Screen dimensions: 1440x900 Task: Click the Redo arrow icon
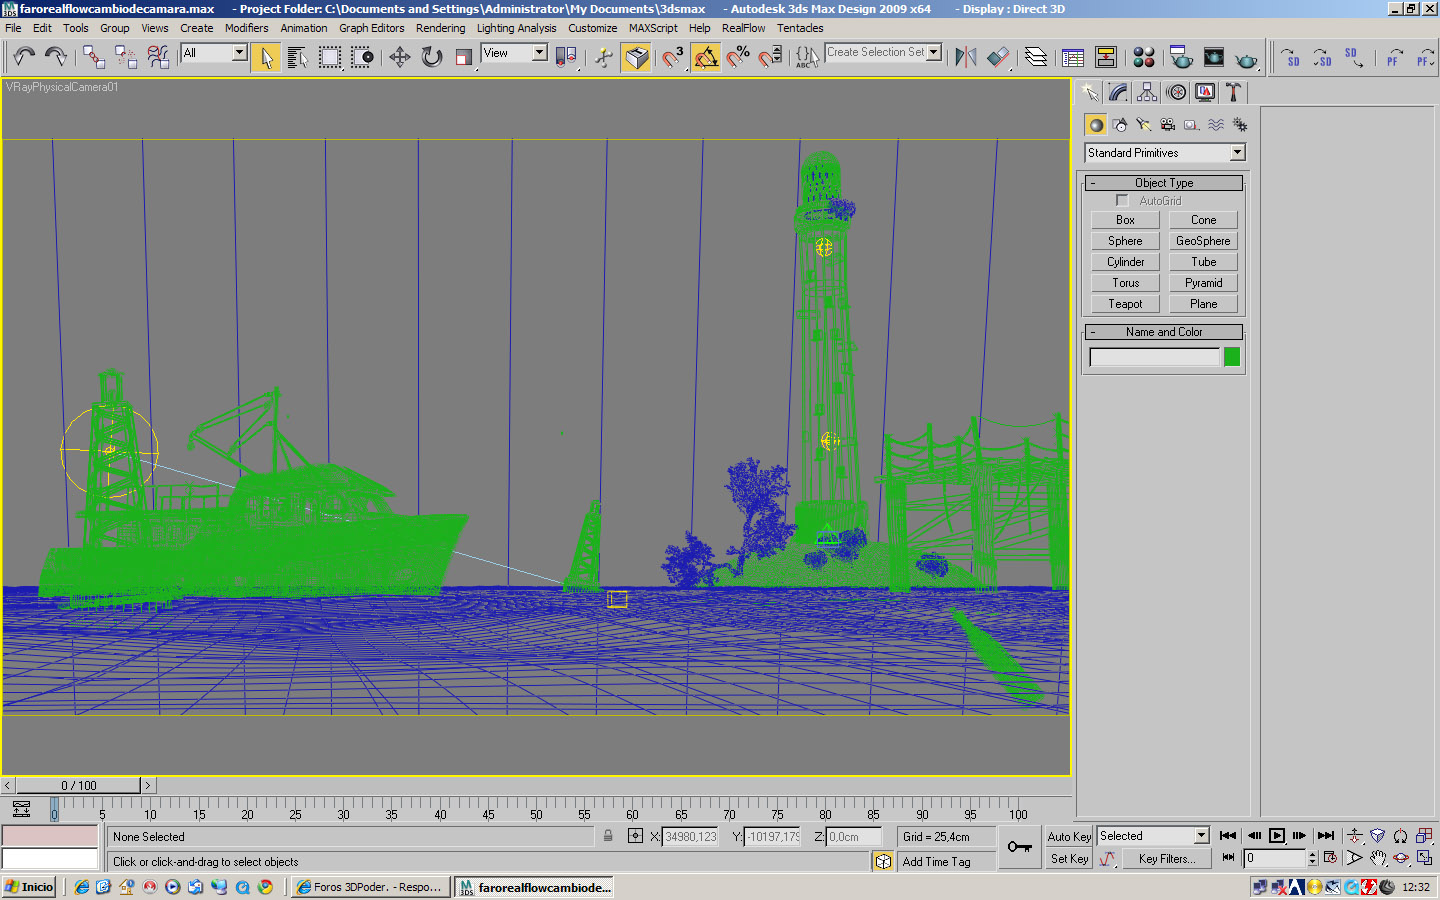tap(56, 57)
